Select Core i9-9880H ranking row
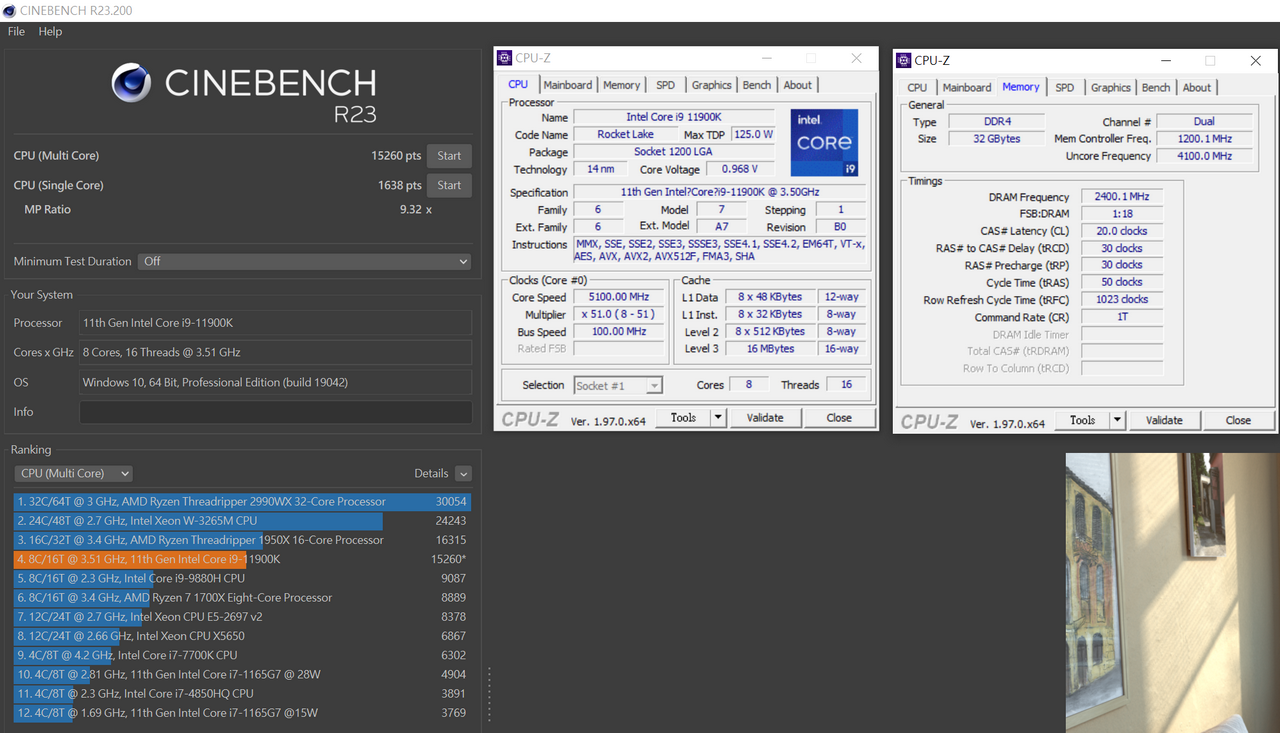 click(x=242, y=578)
